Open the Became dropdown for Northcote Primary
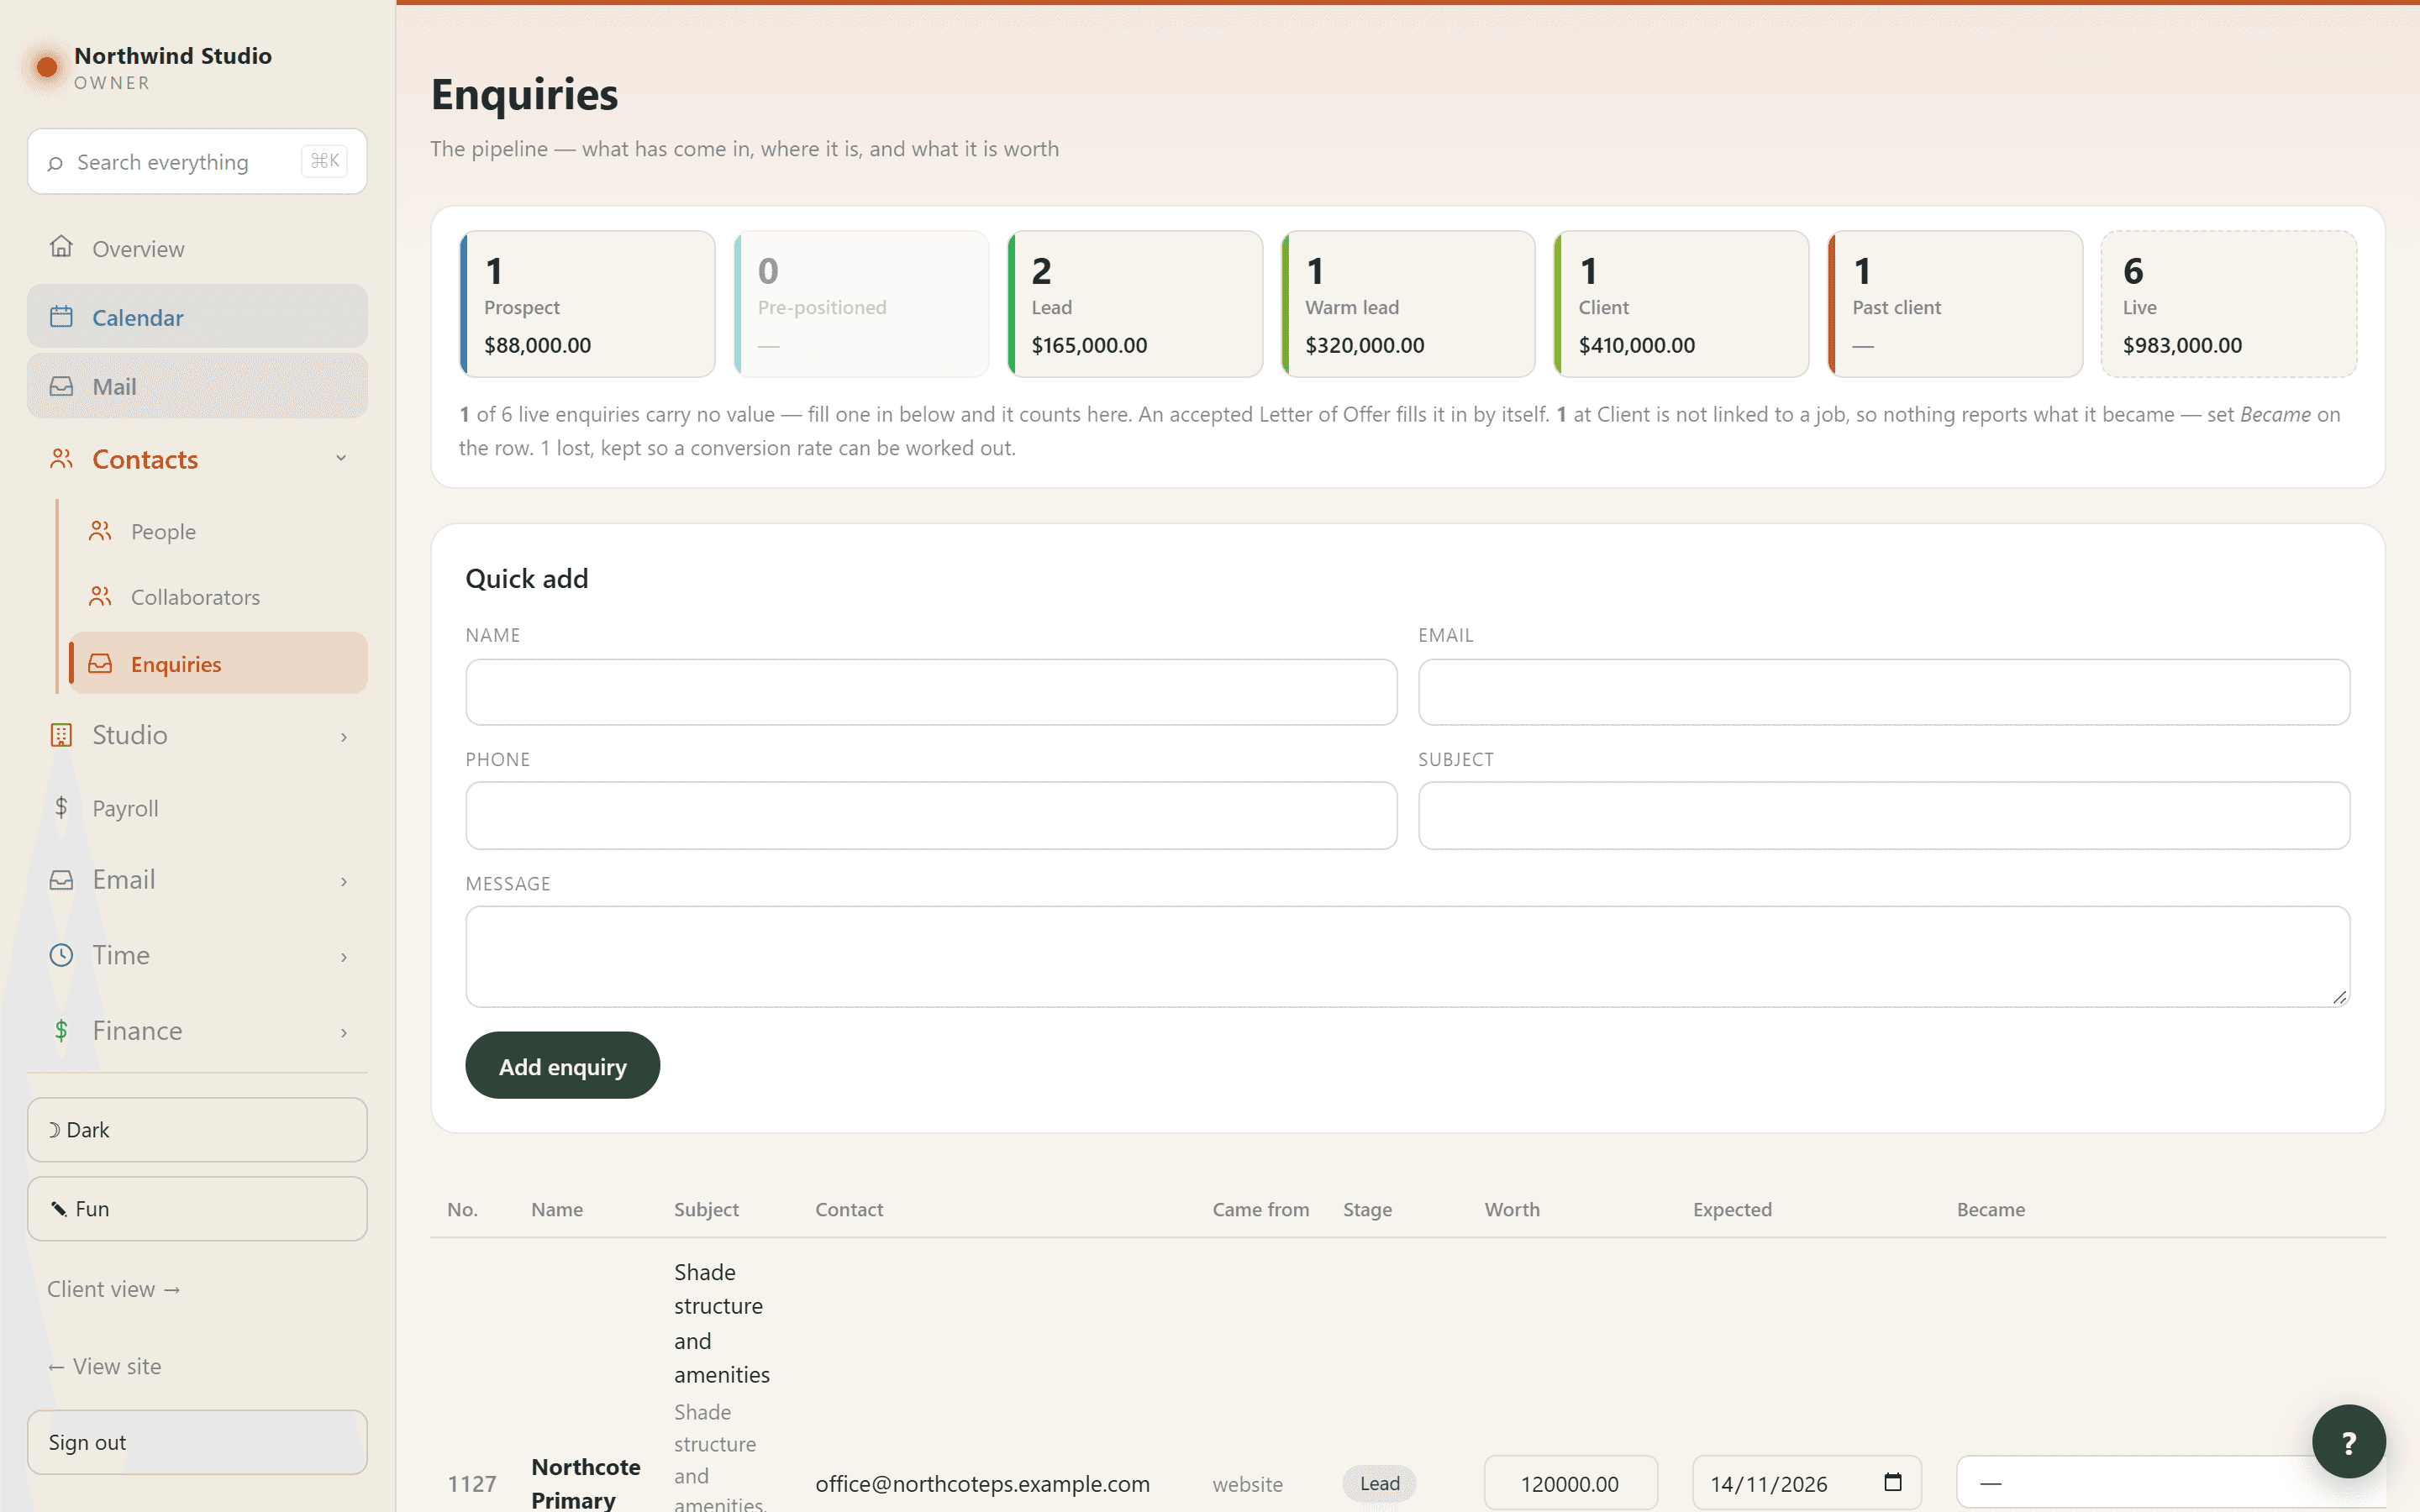This screenshot has height=1512, width=2420. pyautogui.click(x=2170, y=1483)
